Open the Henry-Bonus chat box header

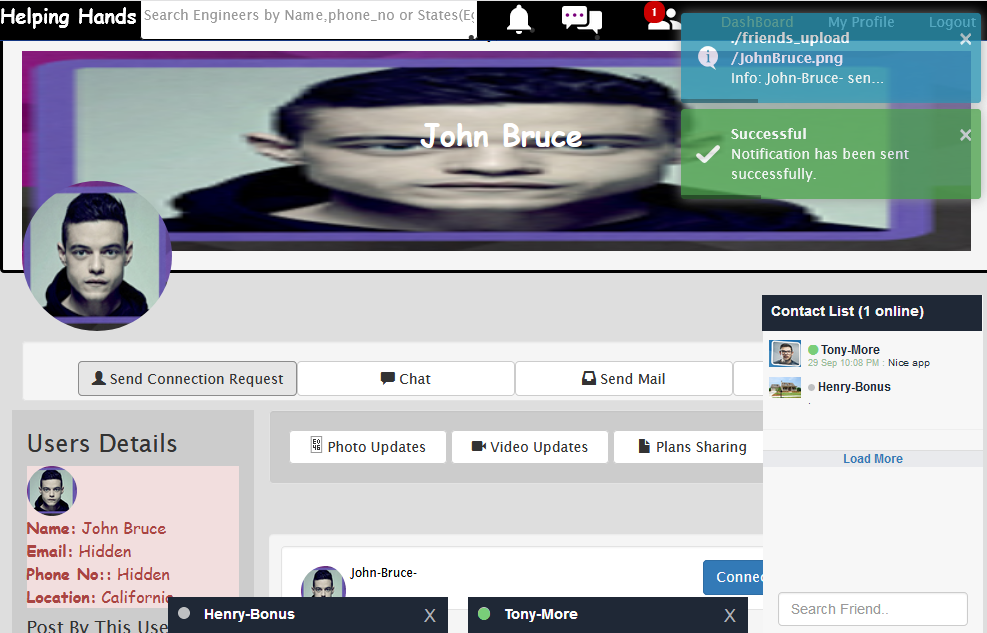click(x=308, y=615)
